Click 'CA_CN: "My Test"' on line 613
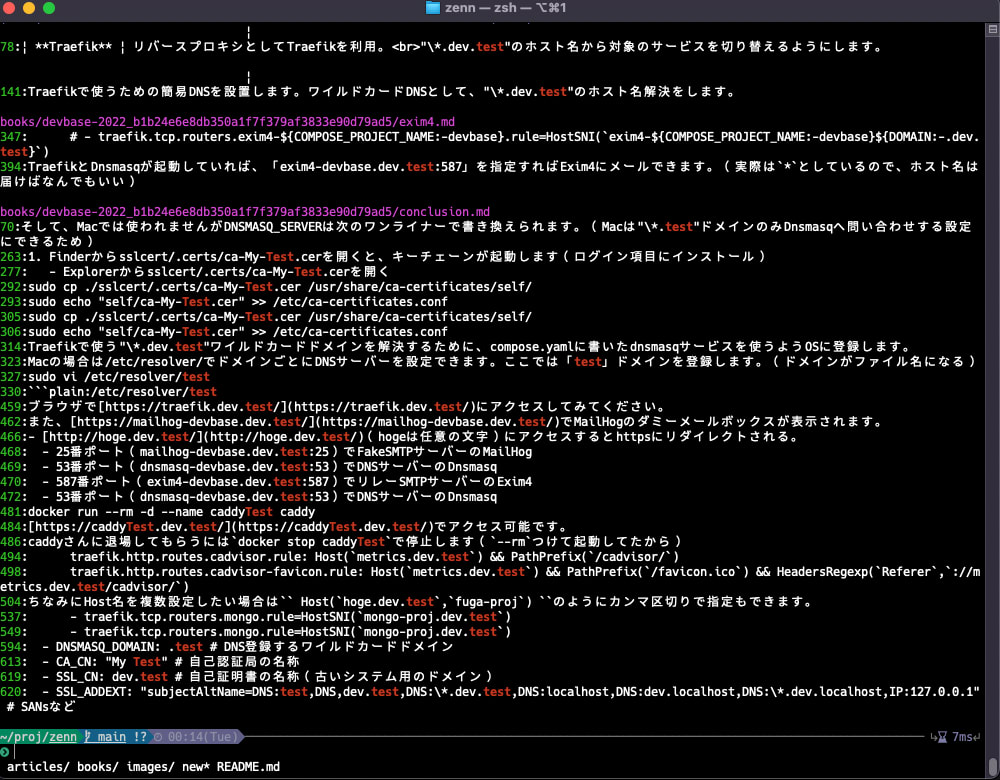 112,661
